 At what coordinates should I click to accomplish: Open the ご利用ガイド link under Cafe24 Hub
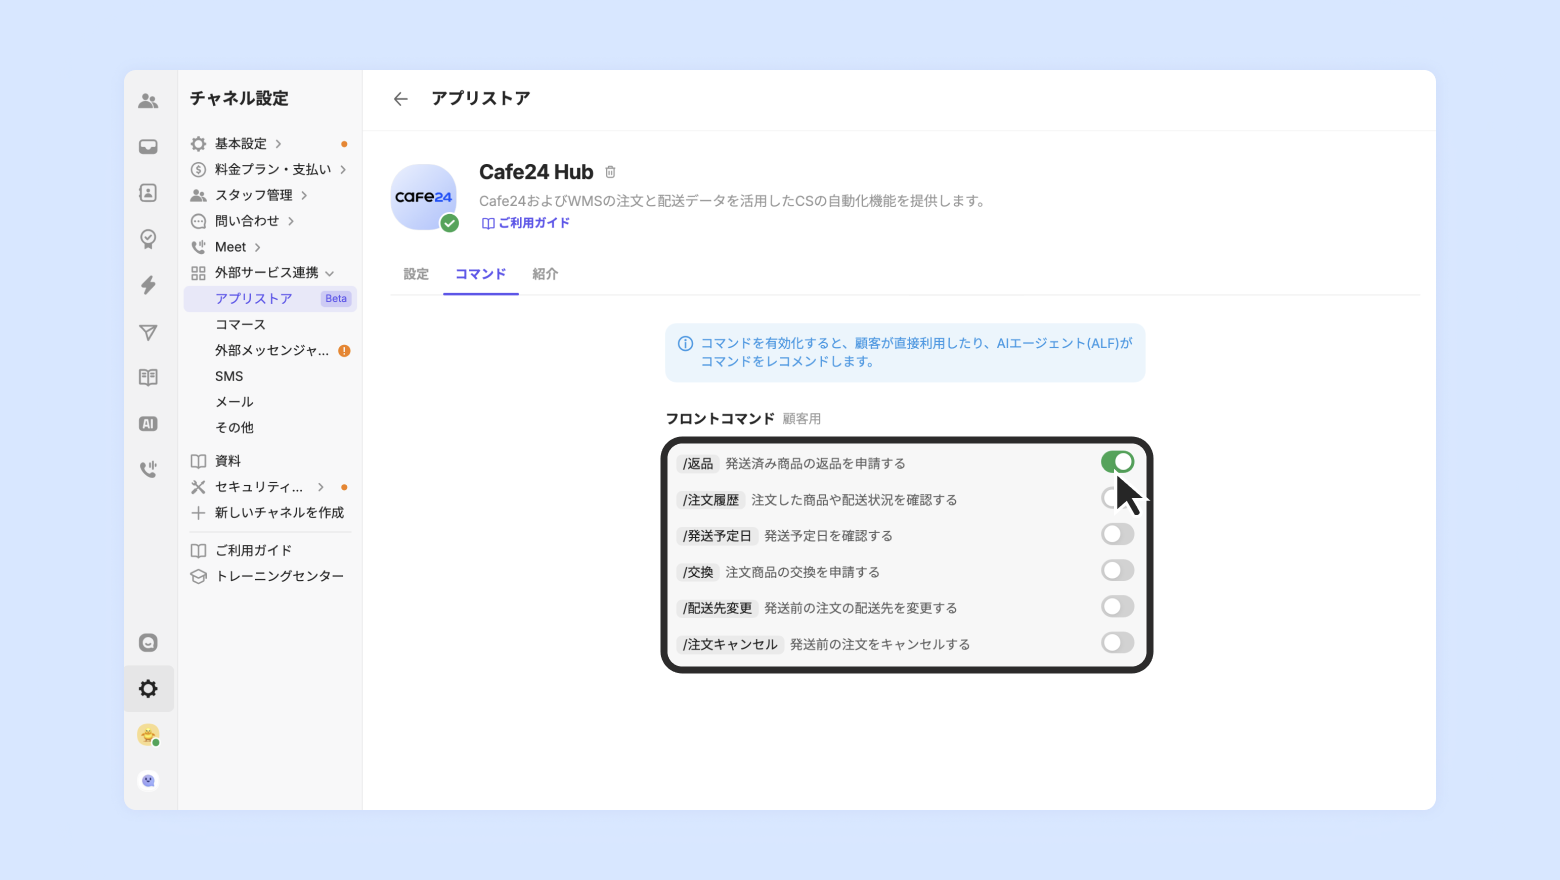pos(526,223)
